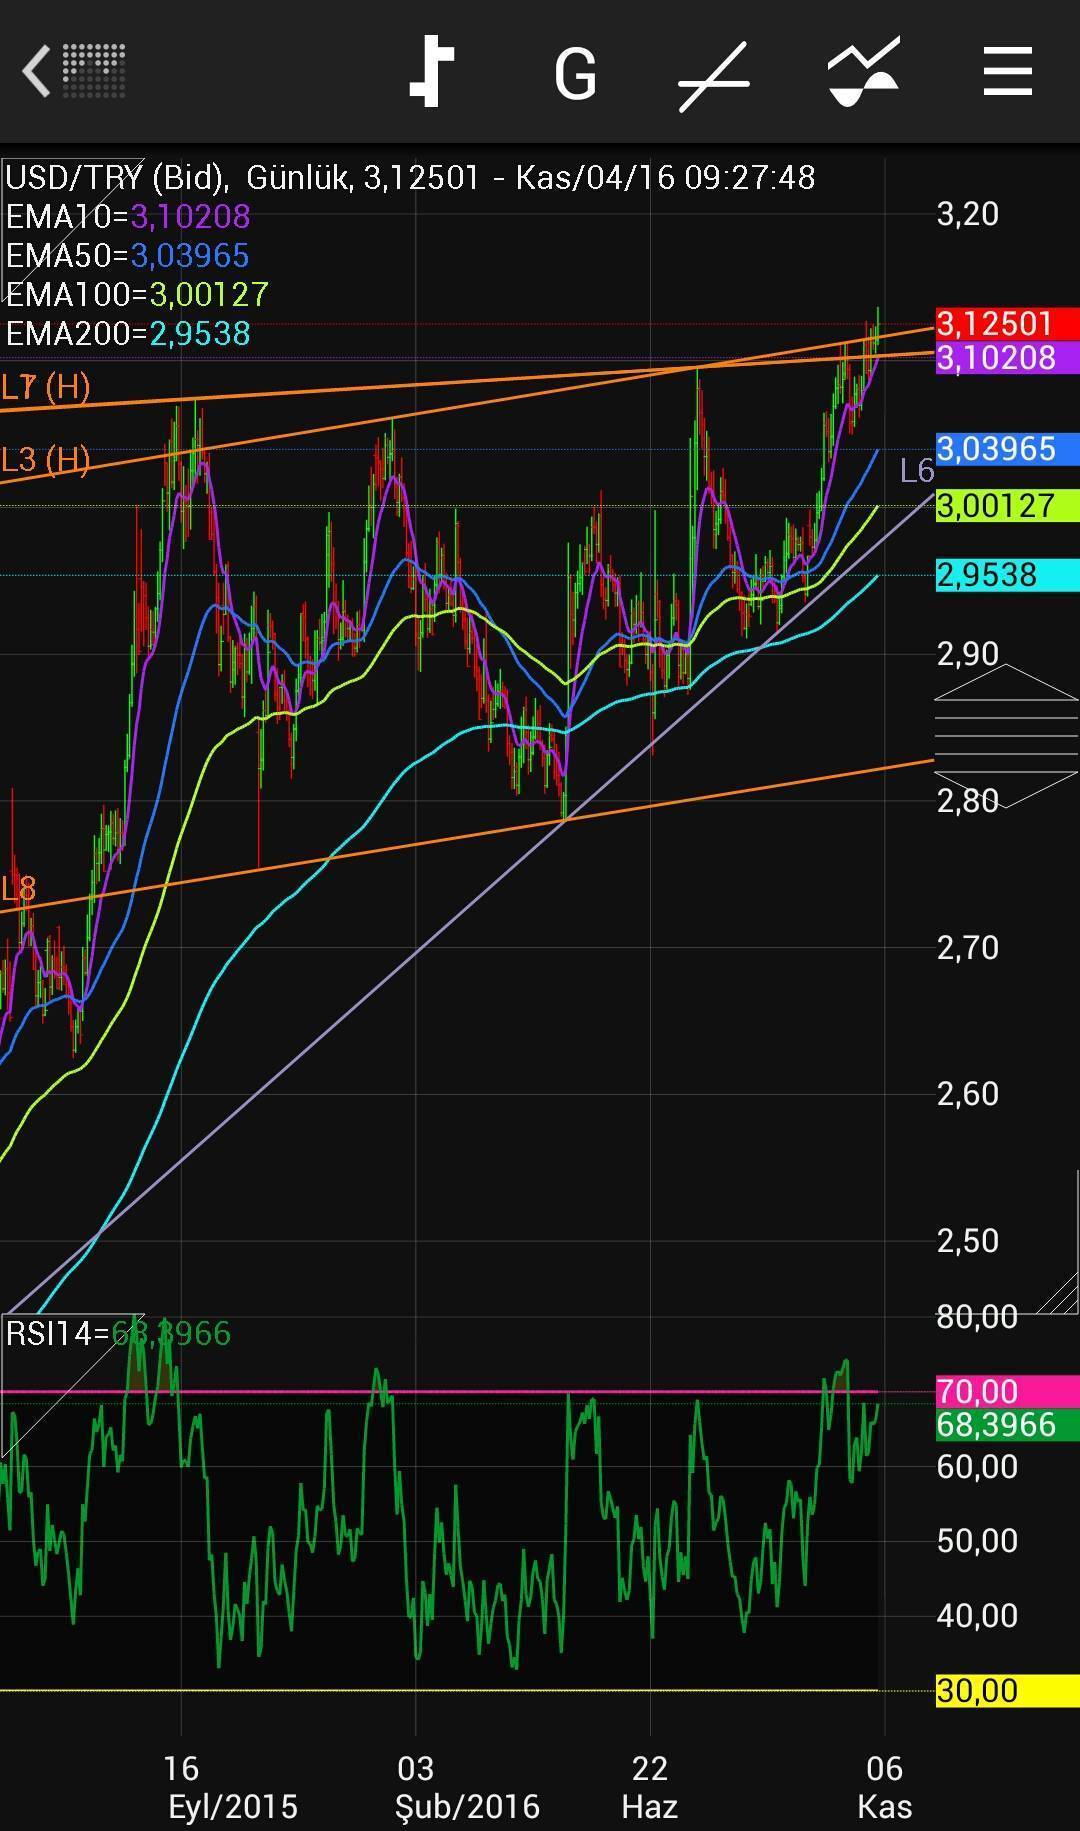This screenshot has height=1831, width=1080.
Task: Click the purple 3,10208 EMA10 price tag
Action: pyautogui.click(x=1006, y=358)
